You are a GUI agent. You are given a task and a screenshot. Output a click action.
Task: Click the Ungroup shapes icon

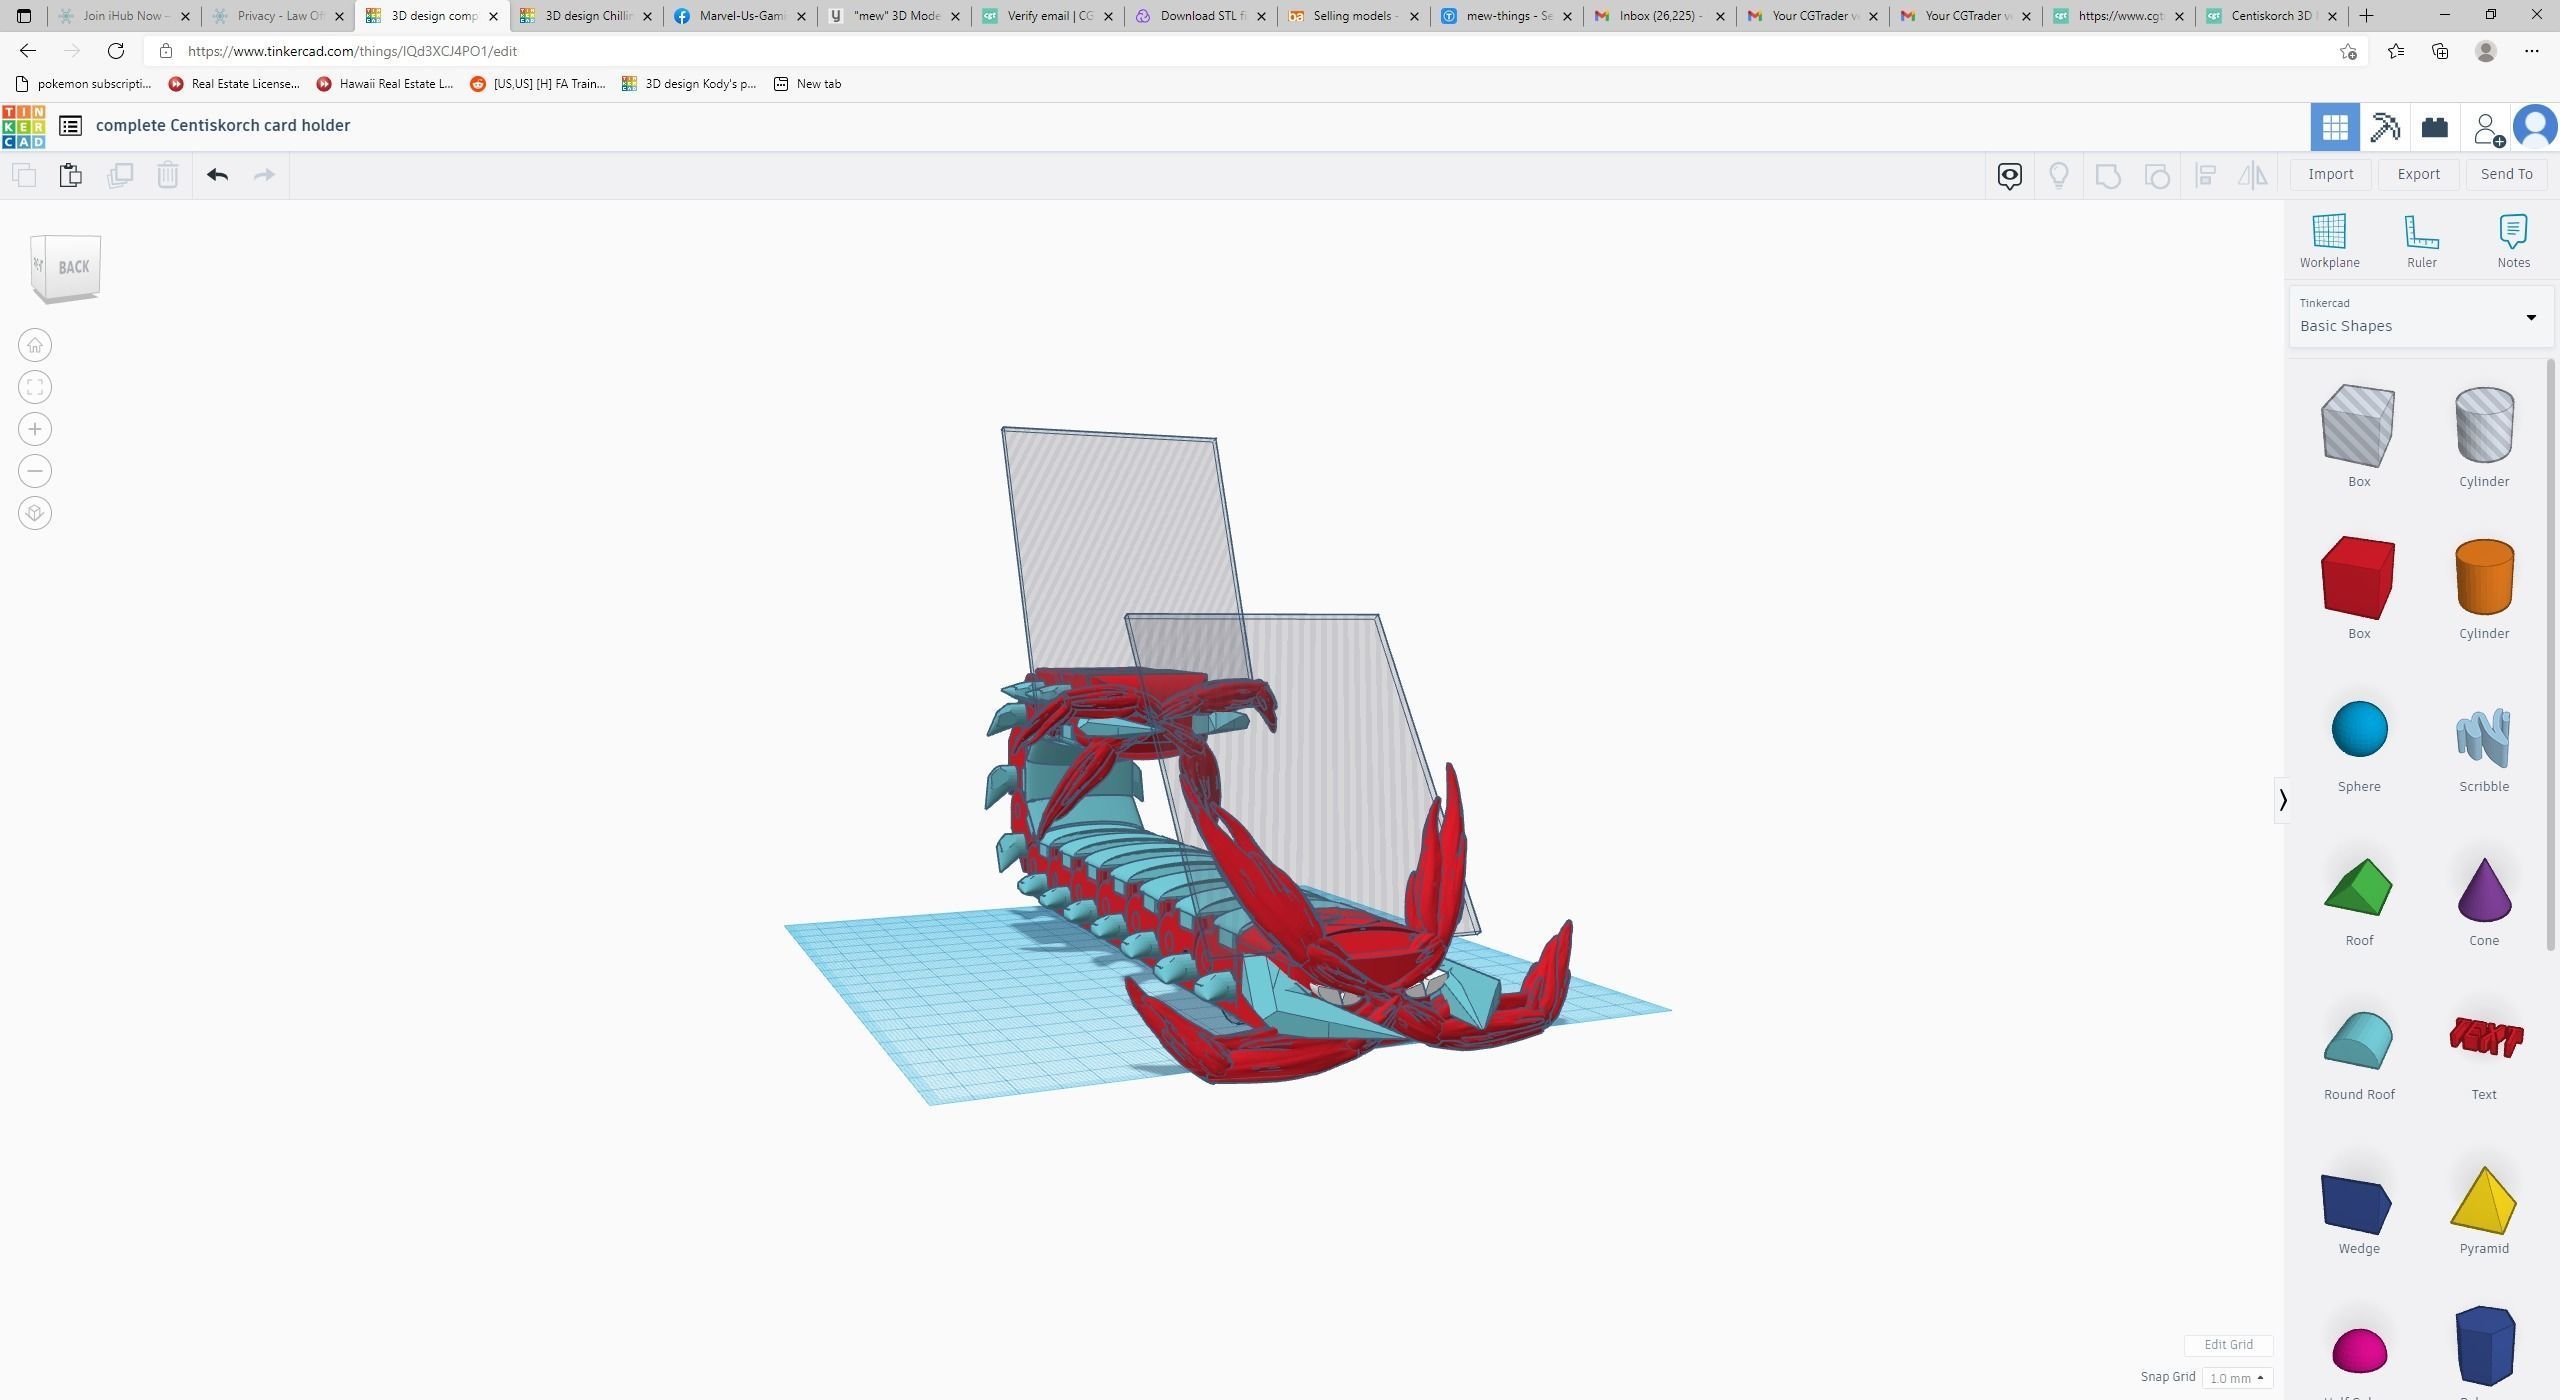[2157, 176]
